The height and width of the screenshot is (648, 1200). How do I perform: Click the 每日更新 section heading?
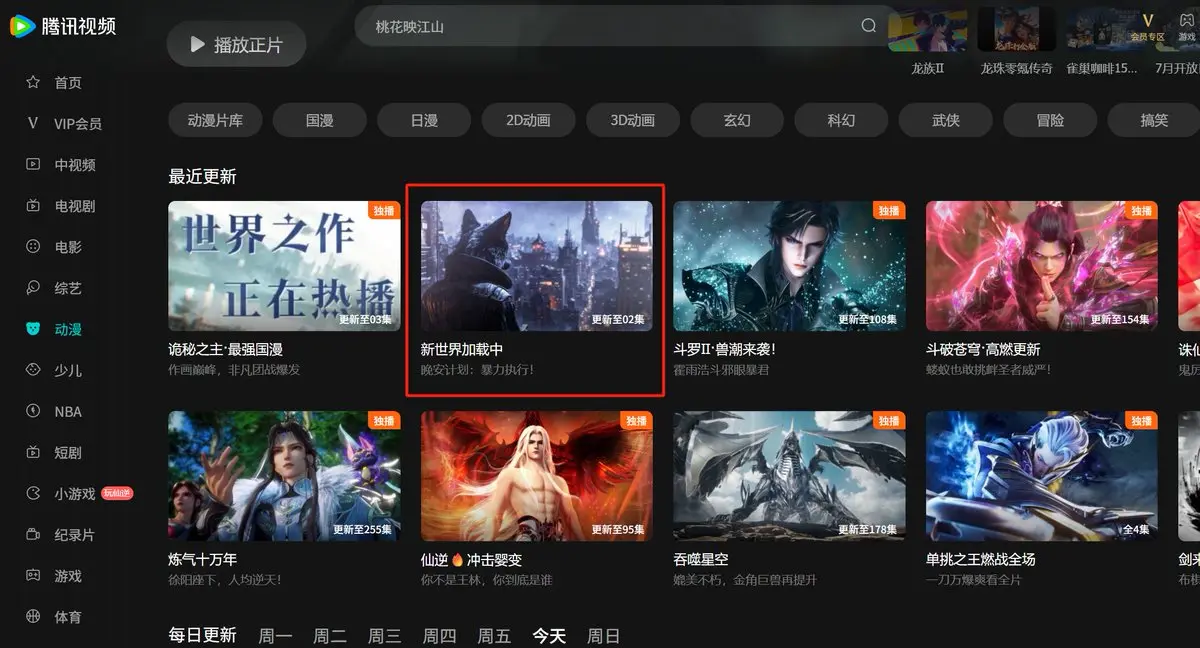pos(202,635)
